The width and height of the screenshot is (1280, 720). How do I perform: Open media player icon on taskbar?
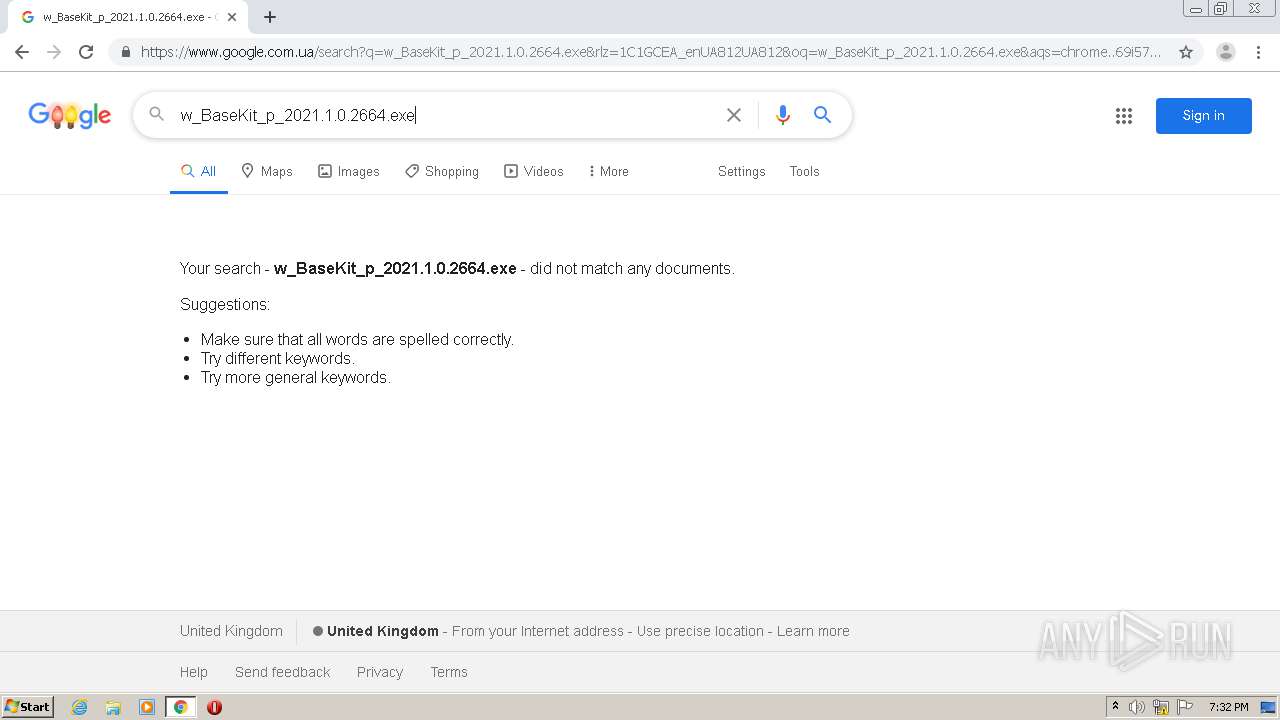[147, 707]
